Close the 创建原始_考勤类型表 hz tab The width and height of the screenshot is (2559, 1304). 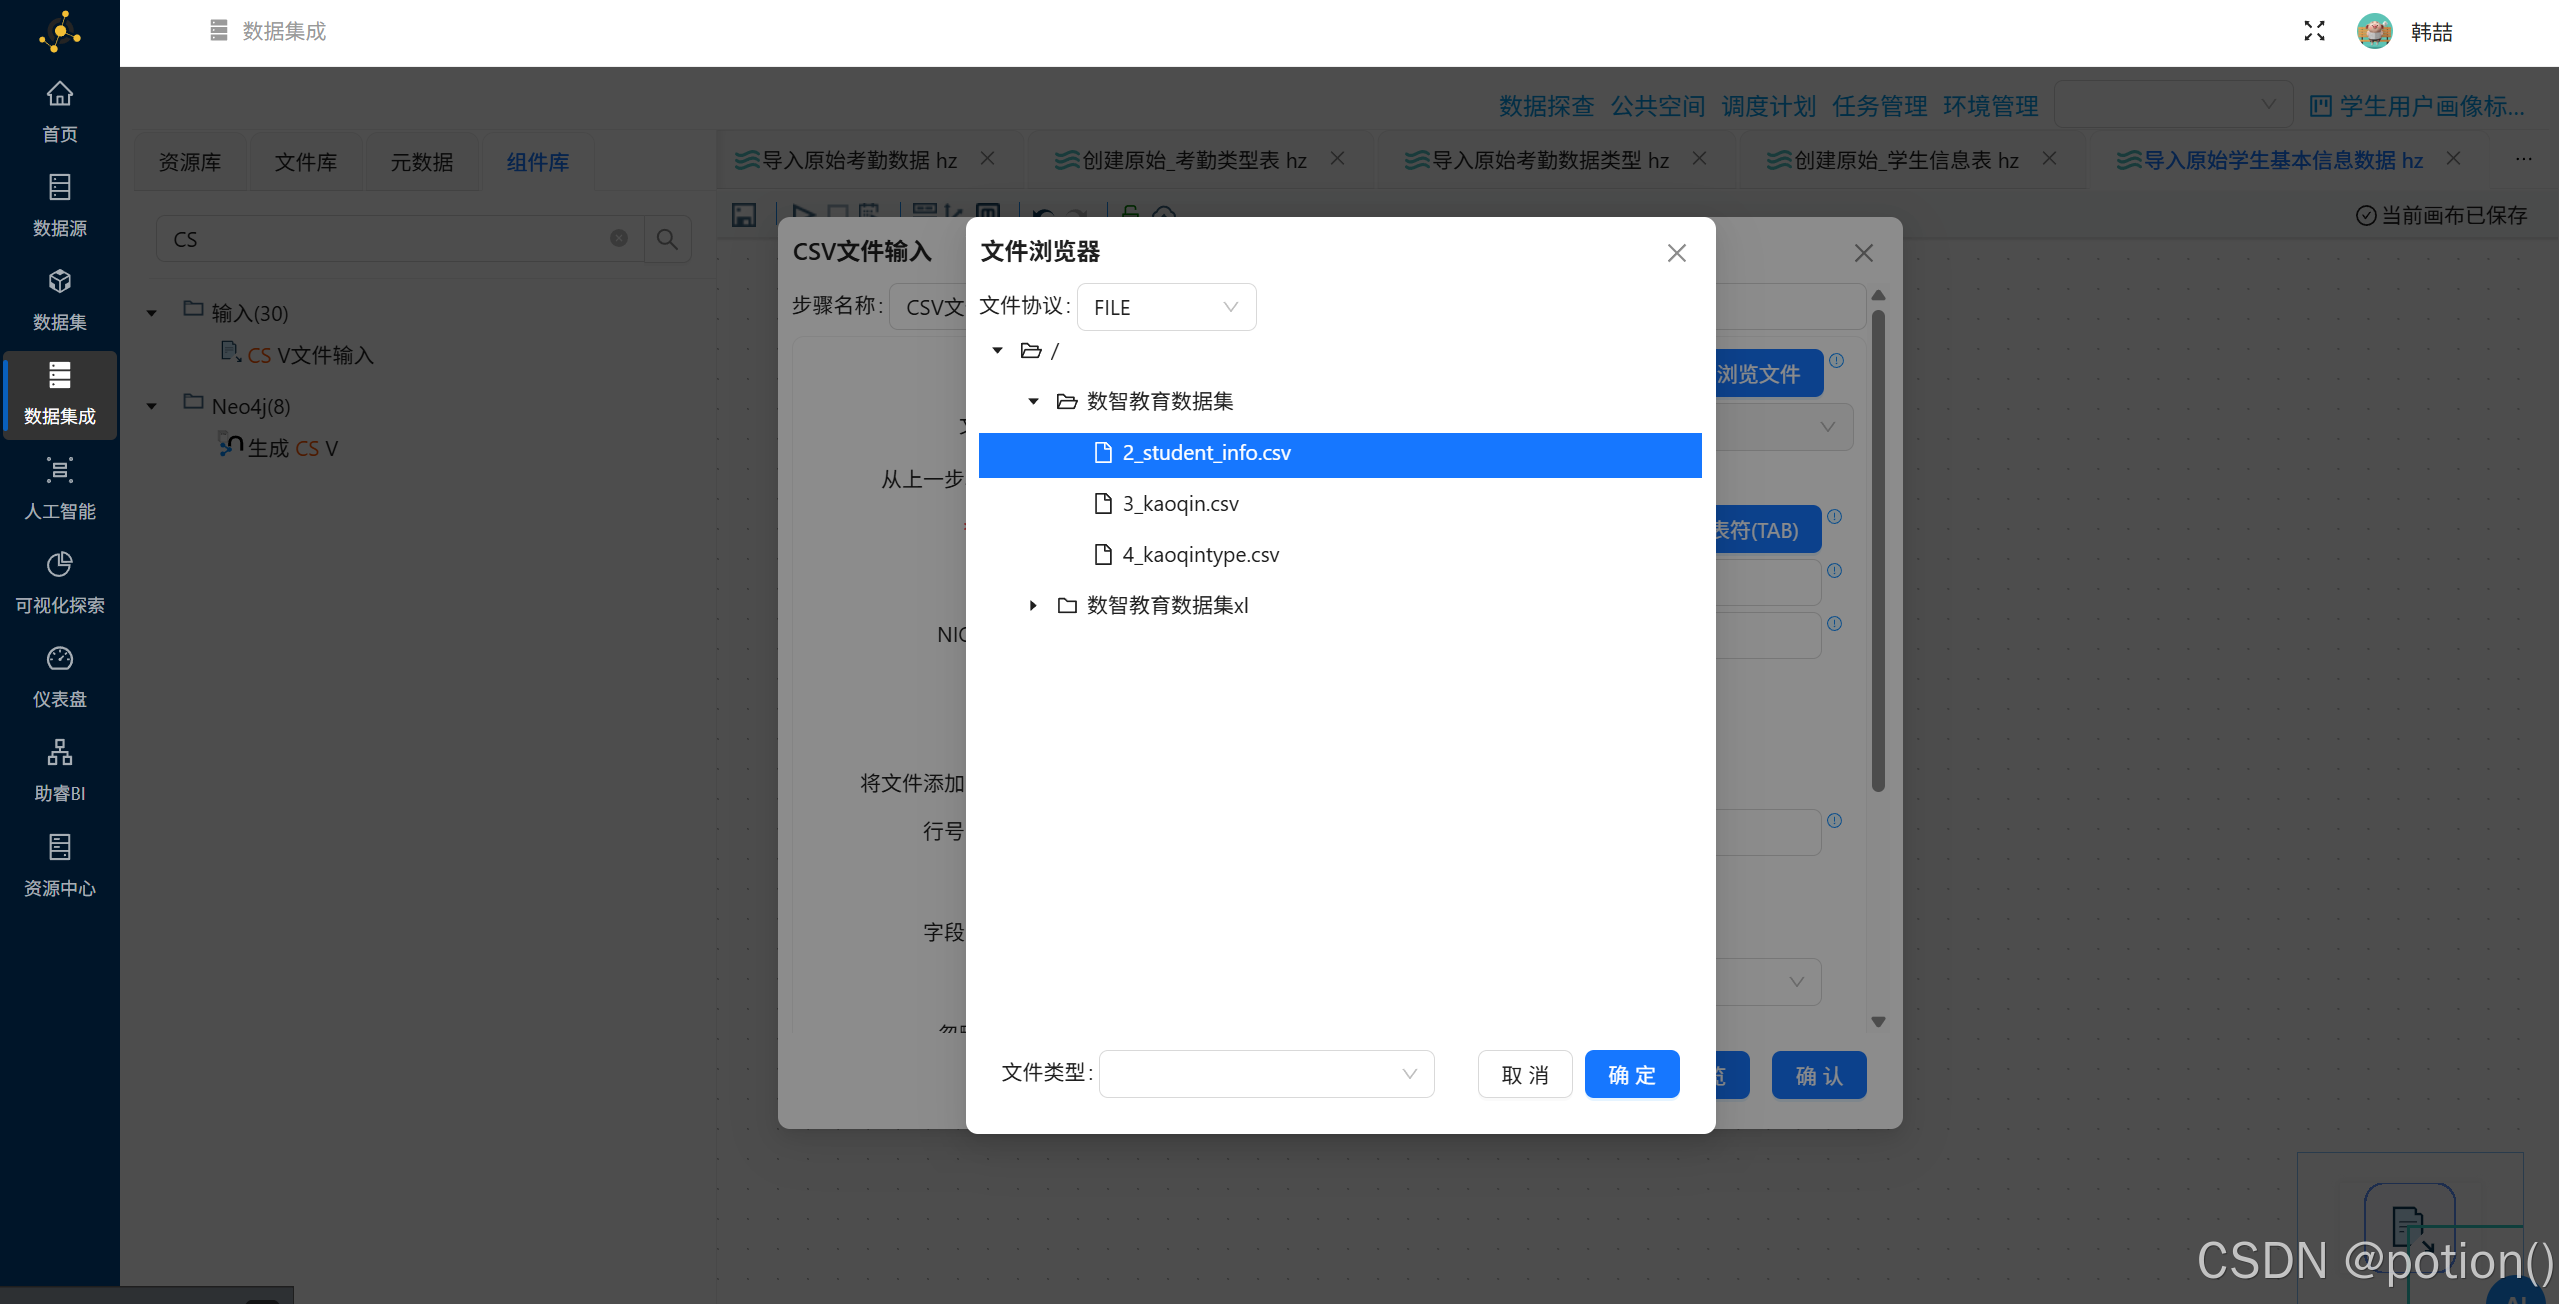pyautogui.click(x=1337, y=159)
